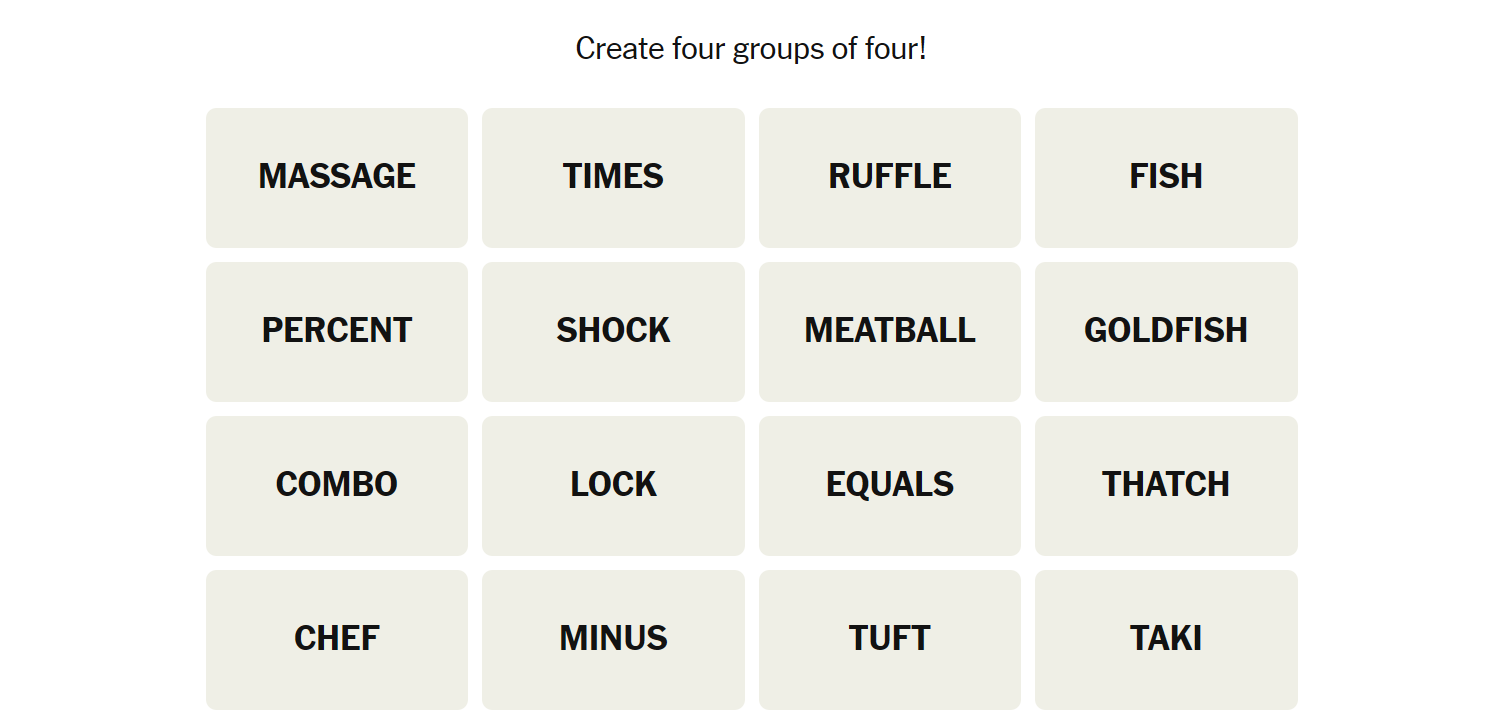Pick the RUFFLE tile
Image resolution: width=1500 pixels, height=727 pixels.
coord(889,177)
